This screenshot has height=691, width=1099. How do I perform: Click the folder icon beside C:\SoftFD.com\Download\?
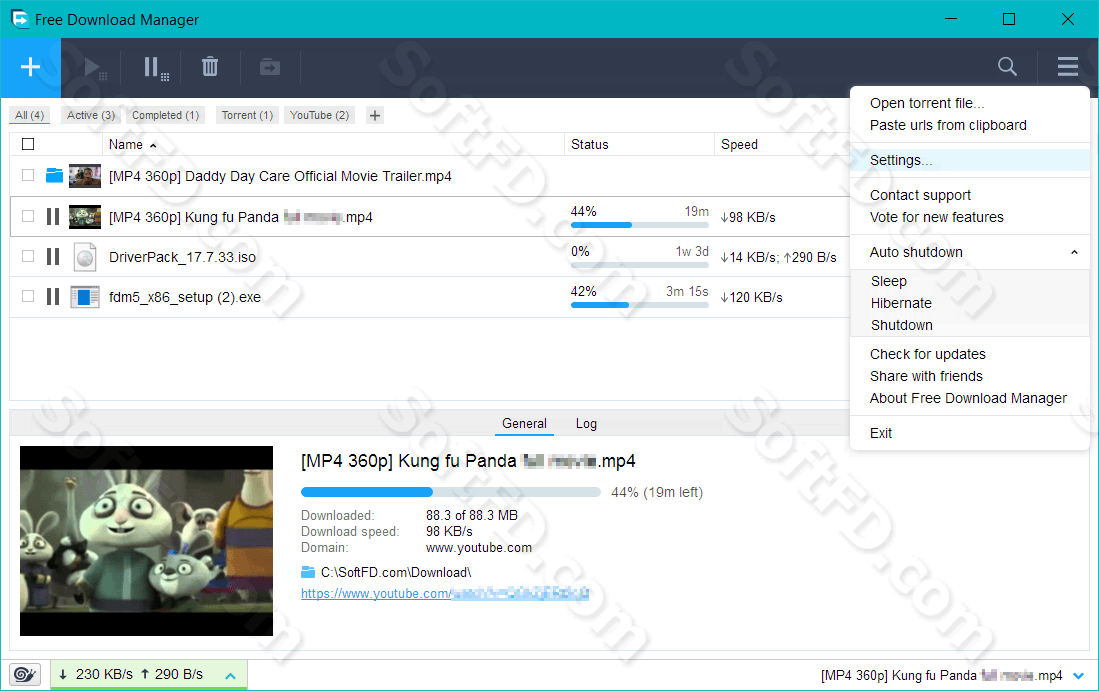308,573
